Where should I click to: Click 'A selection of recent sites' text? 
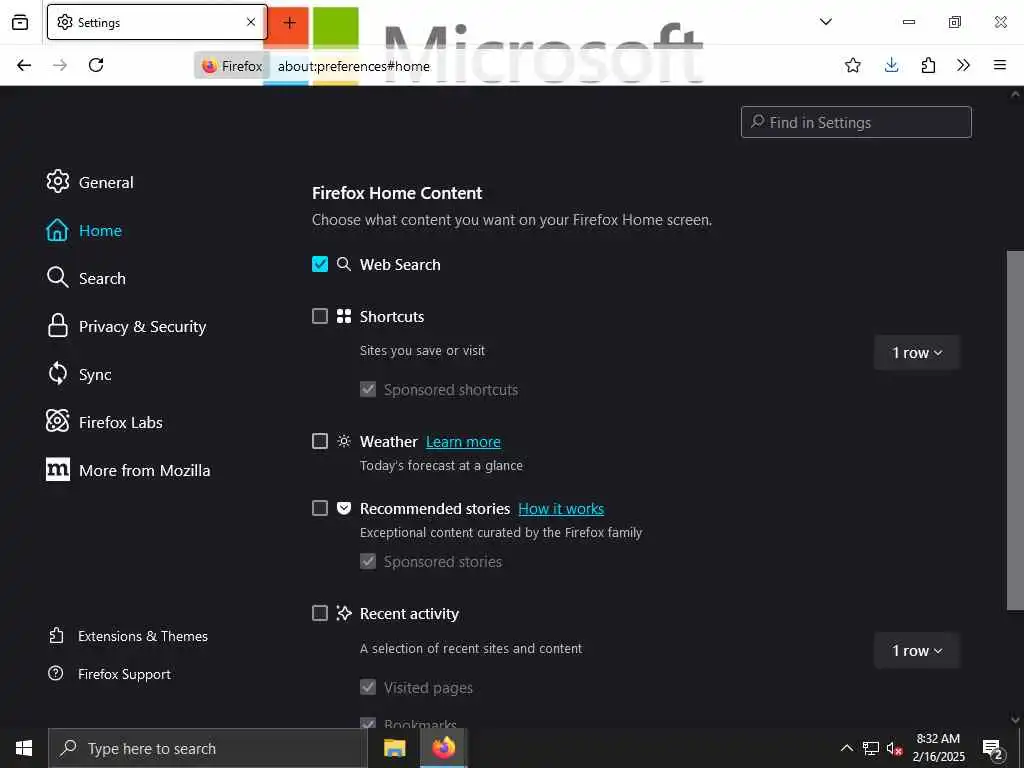pyautogui.click(x=471, y=648)
